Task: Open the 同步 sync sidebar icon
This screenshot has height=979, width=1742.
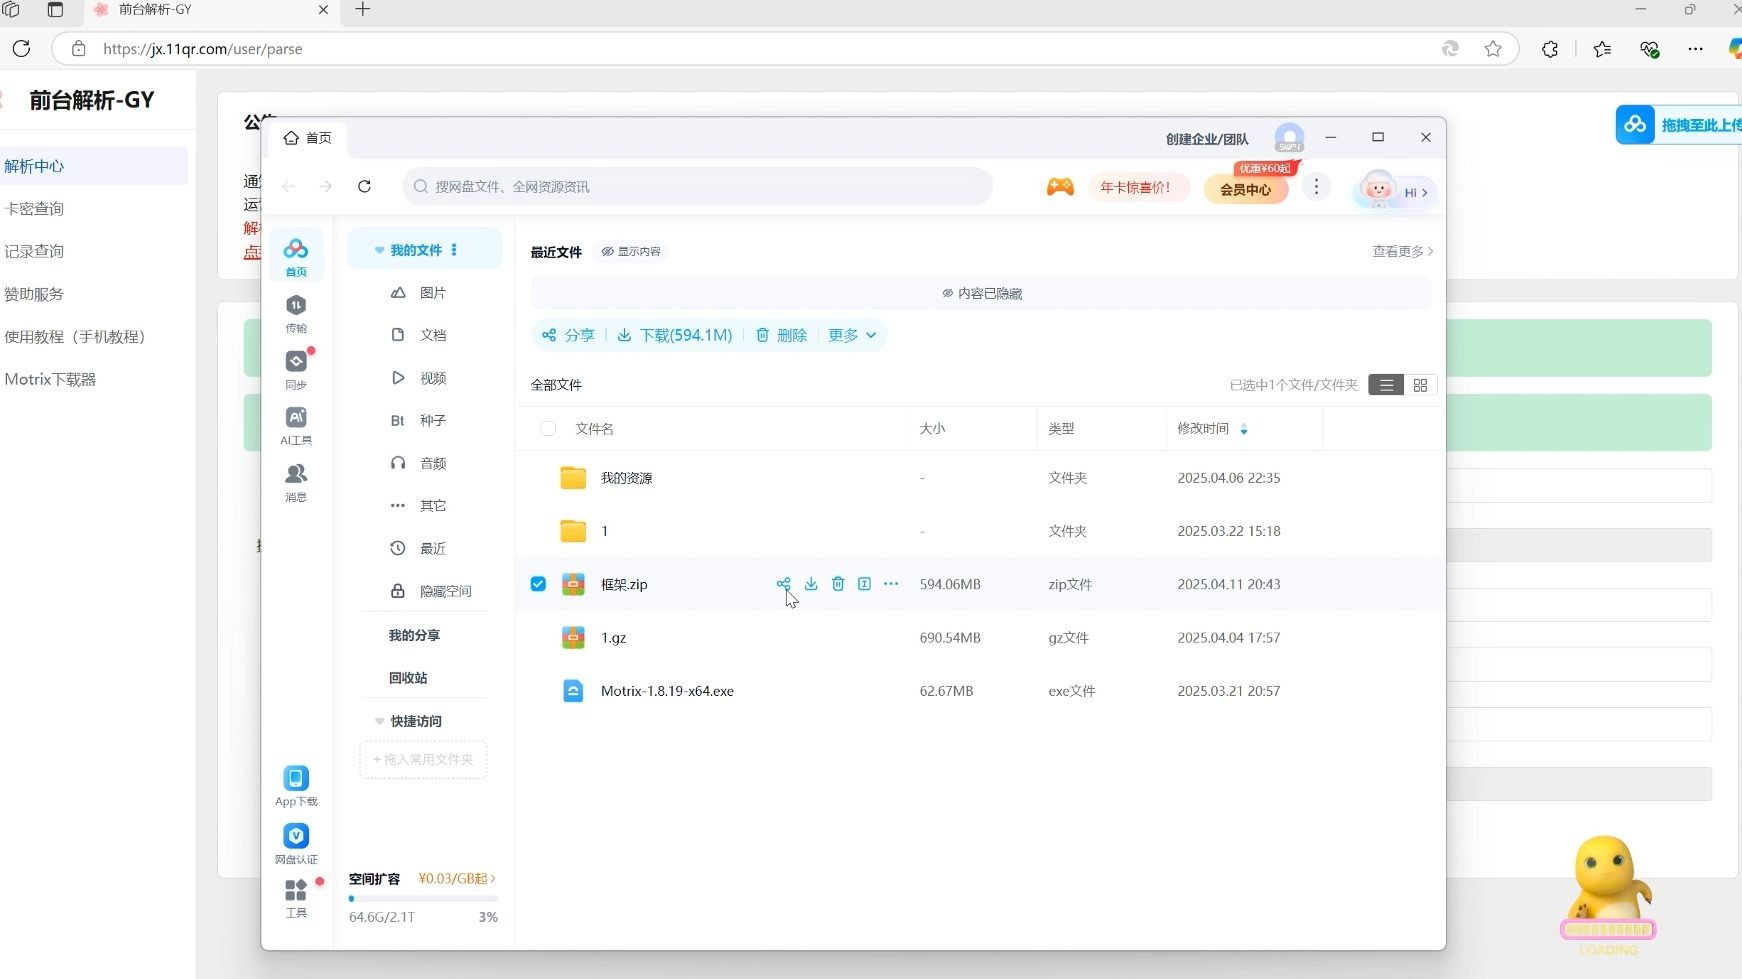Action: click(296, 369)
